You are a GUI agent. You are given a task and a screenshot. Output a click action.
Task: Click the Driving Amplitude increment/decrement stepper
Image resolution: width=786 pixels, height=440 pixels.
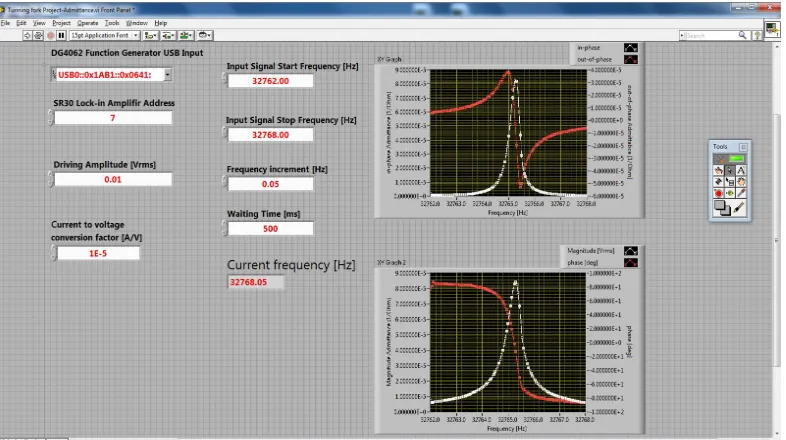click(51, 179)
